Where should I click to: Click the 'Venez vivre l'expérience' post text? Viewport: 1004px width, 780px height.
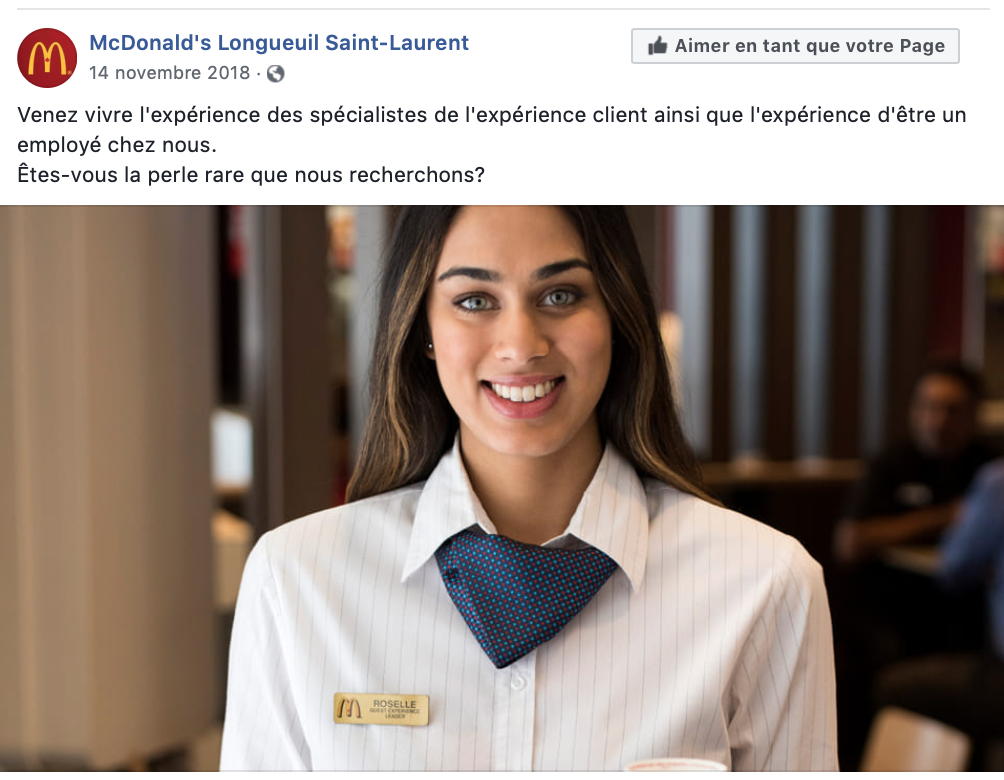pos(492,115)
